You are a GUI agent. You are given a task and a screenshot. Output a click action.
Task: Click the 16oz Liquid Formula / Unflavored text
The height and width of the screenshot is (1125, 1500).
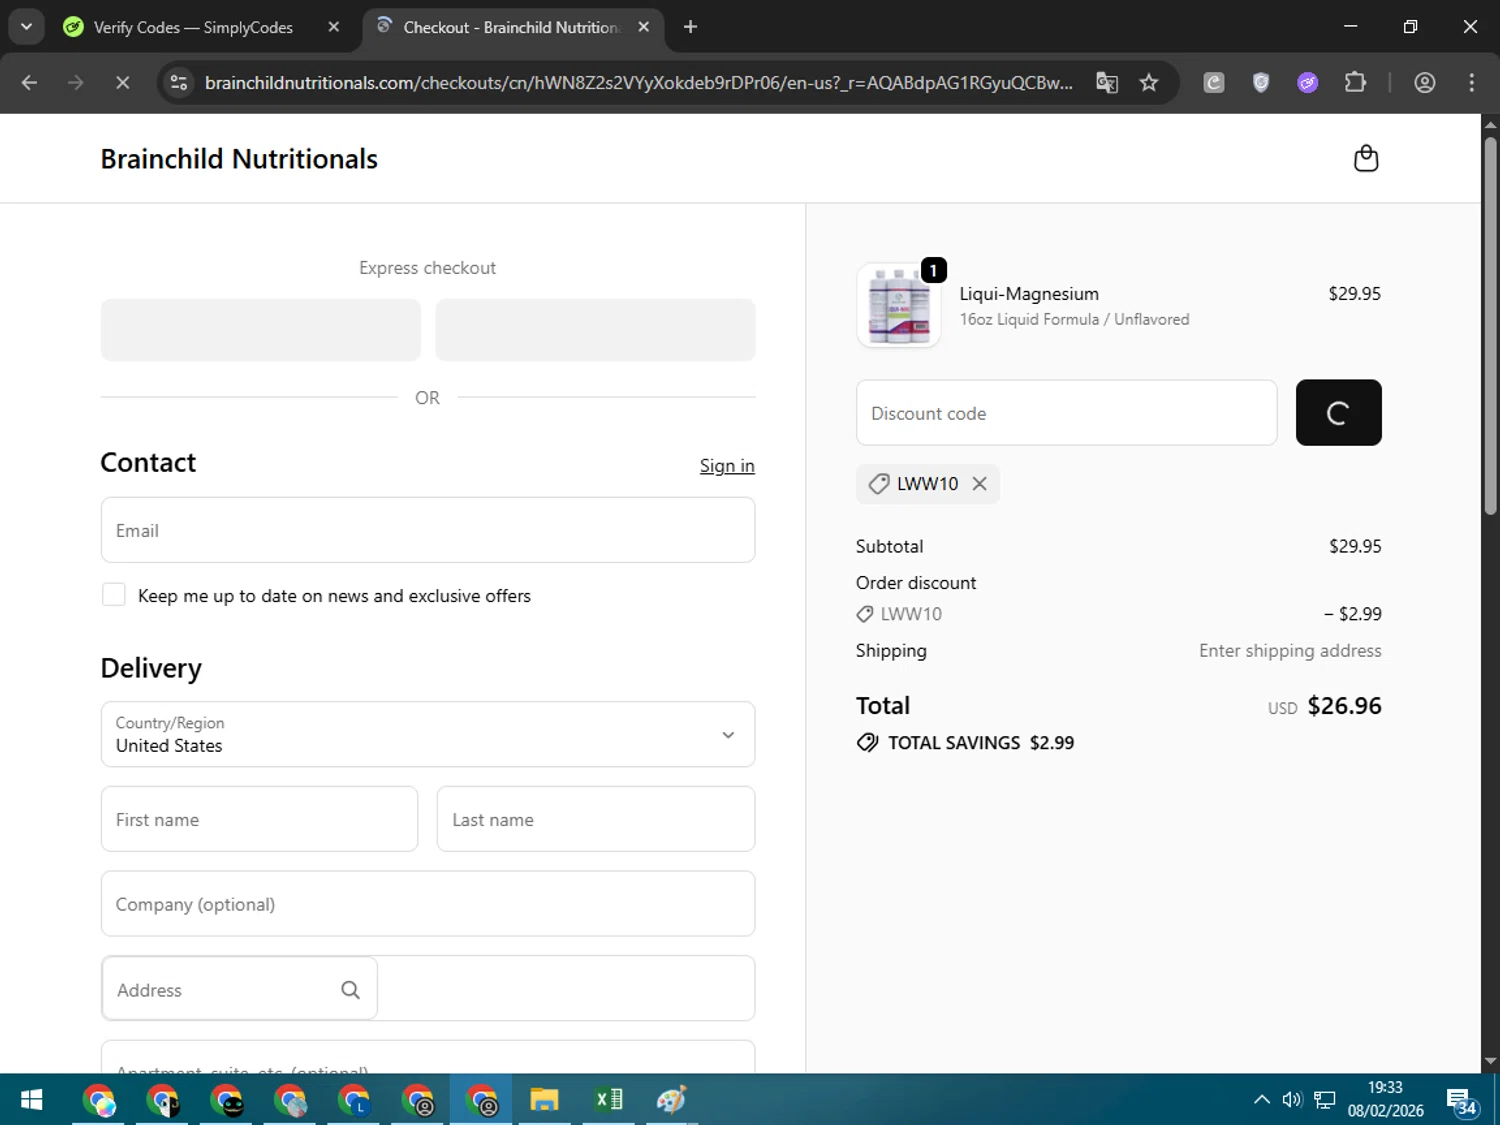tap(1074, 319)
